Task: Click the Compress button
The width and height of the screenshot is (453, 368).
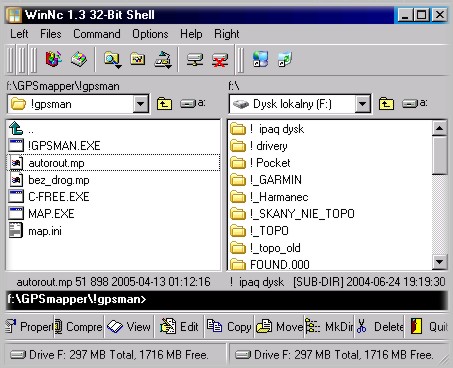Action: pyautogui.click(x=79, y=326)
